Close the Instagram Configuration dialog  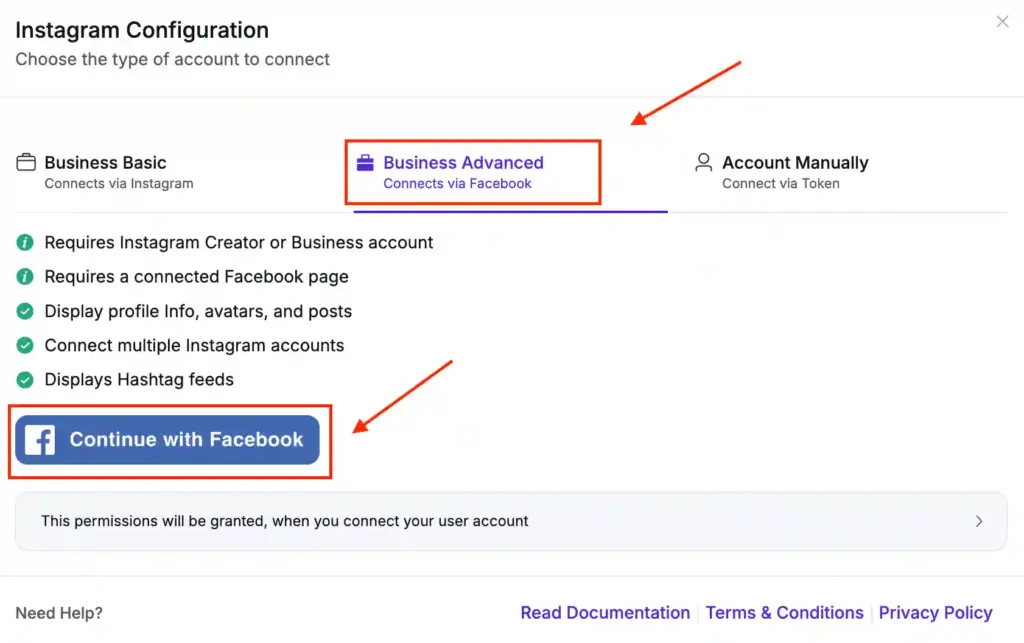click(1002, 21)
